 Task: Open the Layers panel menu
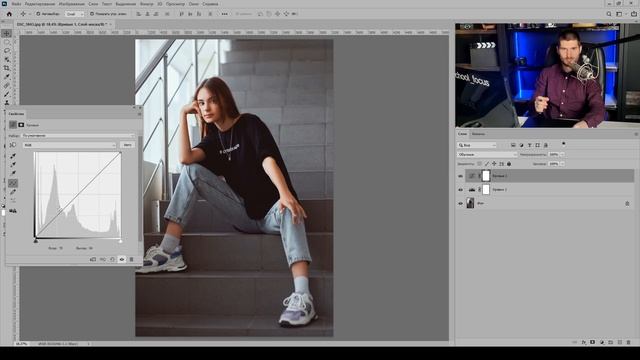point(636,134)
